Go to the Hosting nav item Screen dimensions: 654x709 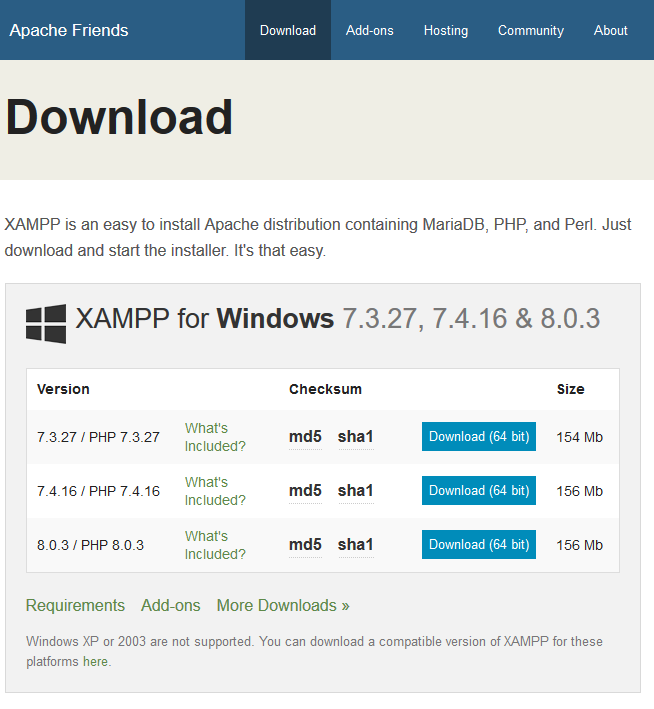(445, 30)
